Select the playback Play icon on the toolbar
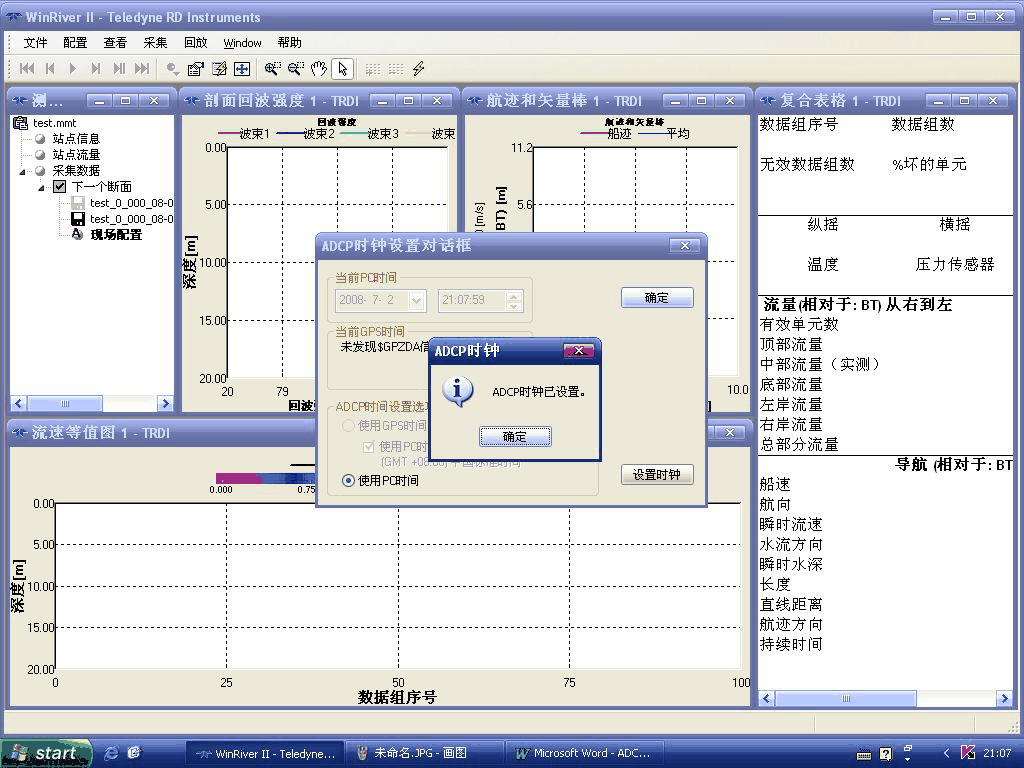 [x=72, y=69]
